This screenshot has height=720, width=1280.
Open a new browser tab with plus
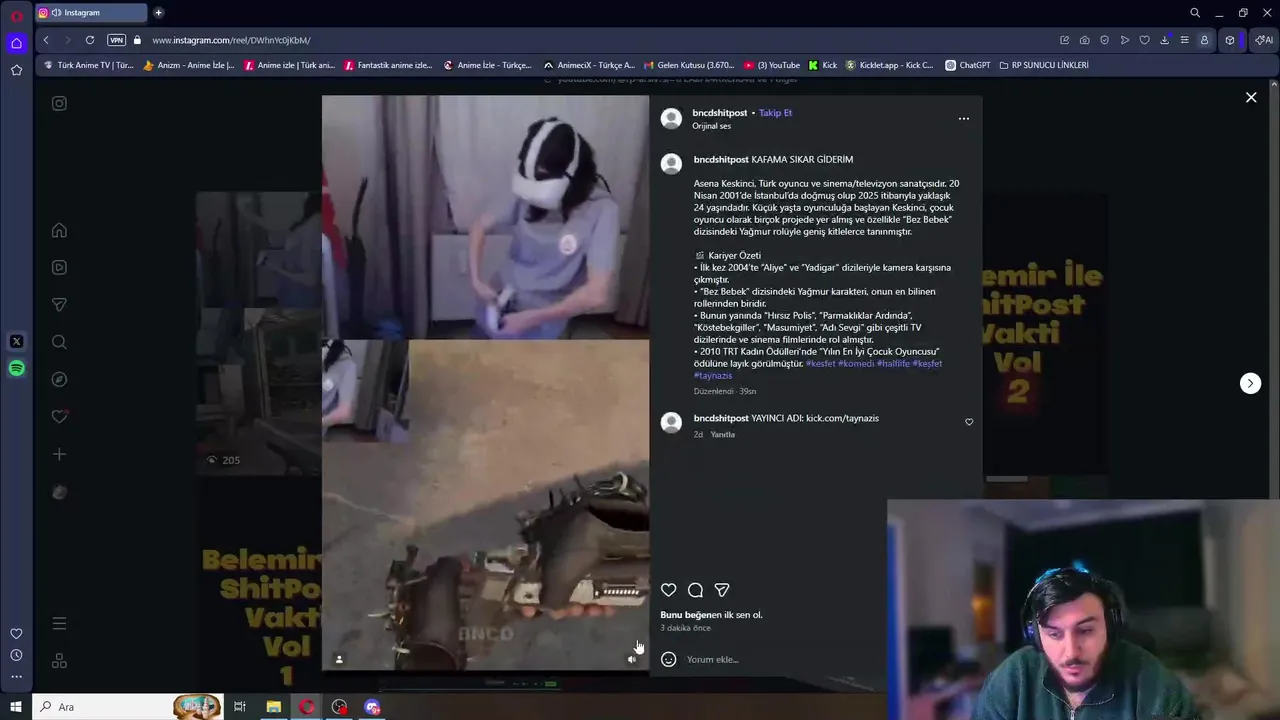[158, 13]
